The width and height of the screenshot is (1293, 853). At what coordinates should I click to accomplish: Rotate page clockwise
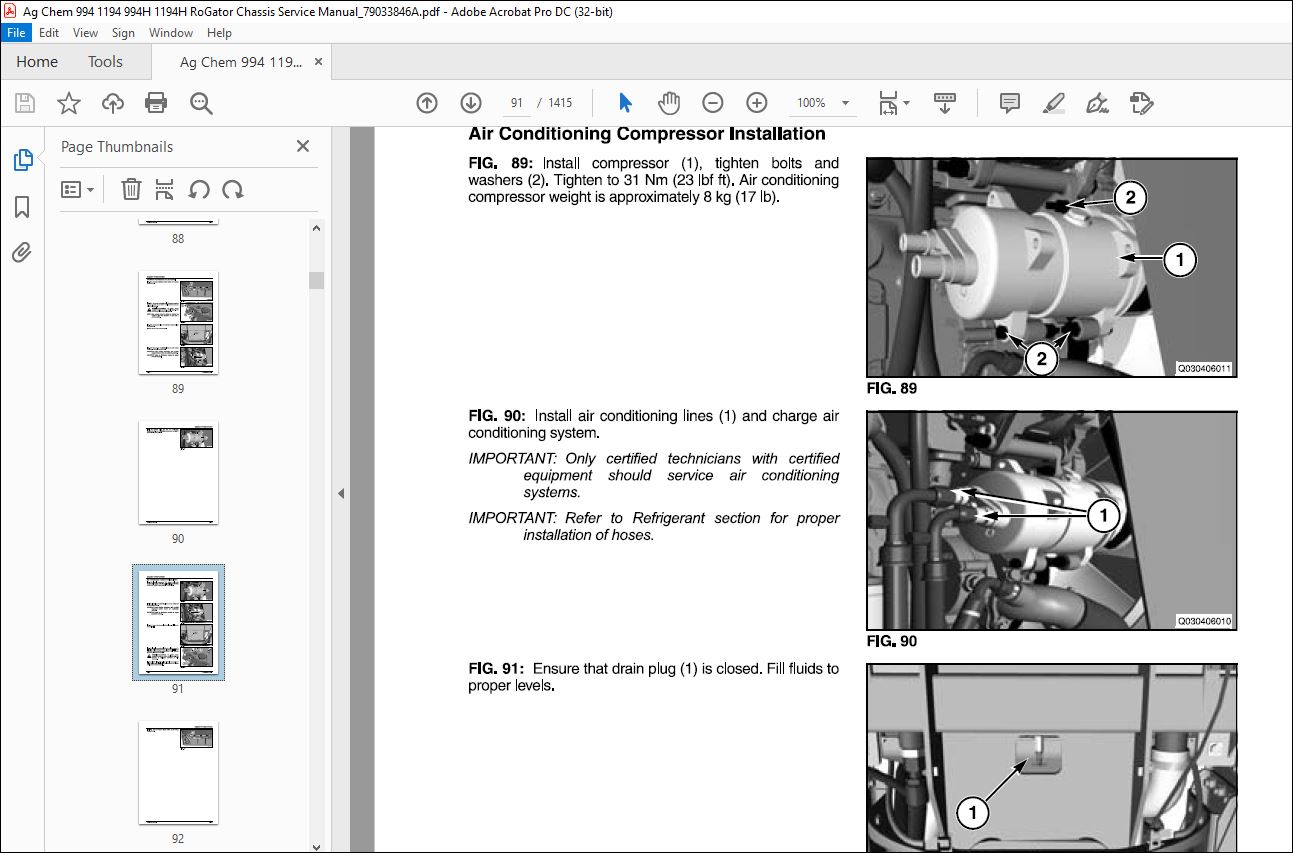coord(233,189)
